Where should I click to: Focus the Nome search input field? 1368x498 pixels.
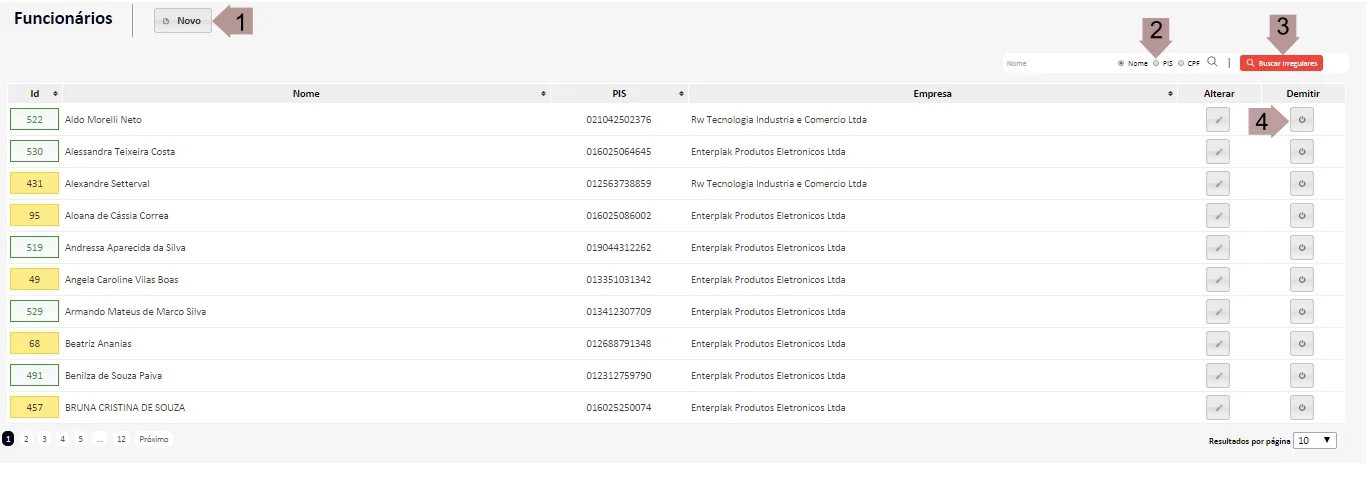(x=1058, y=63)
